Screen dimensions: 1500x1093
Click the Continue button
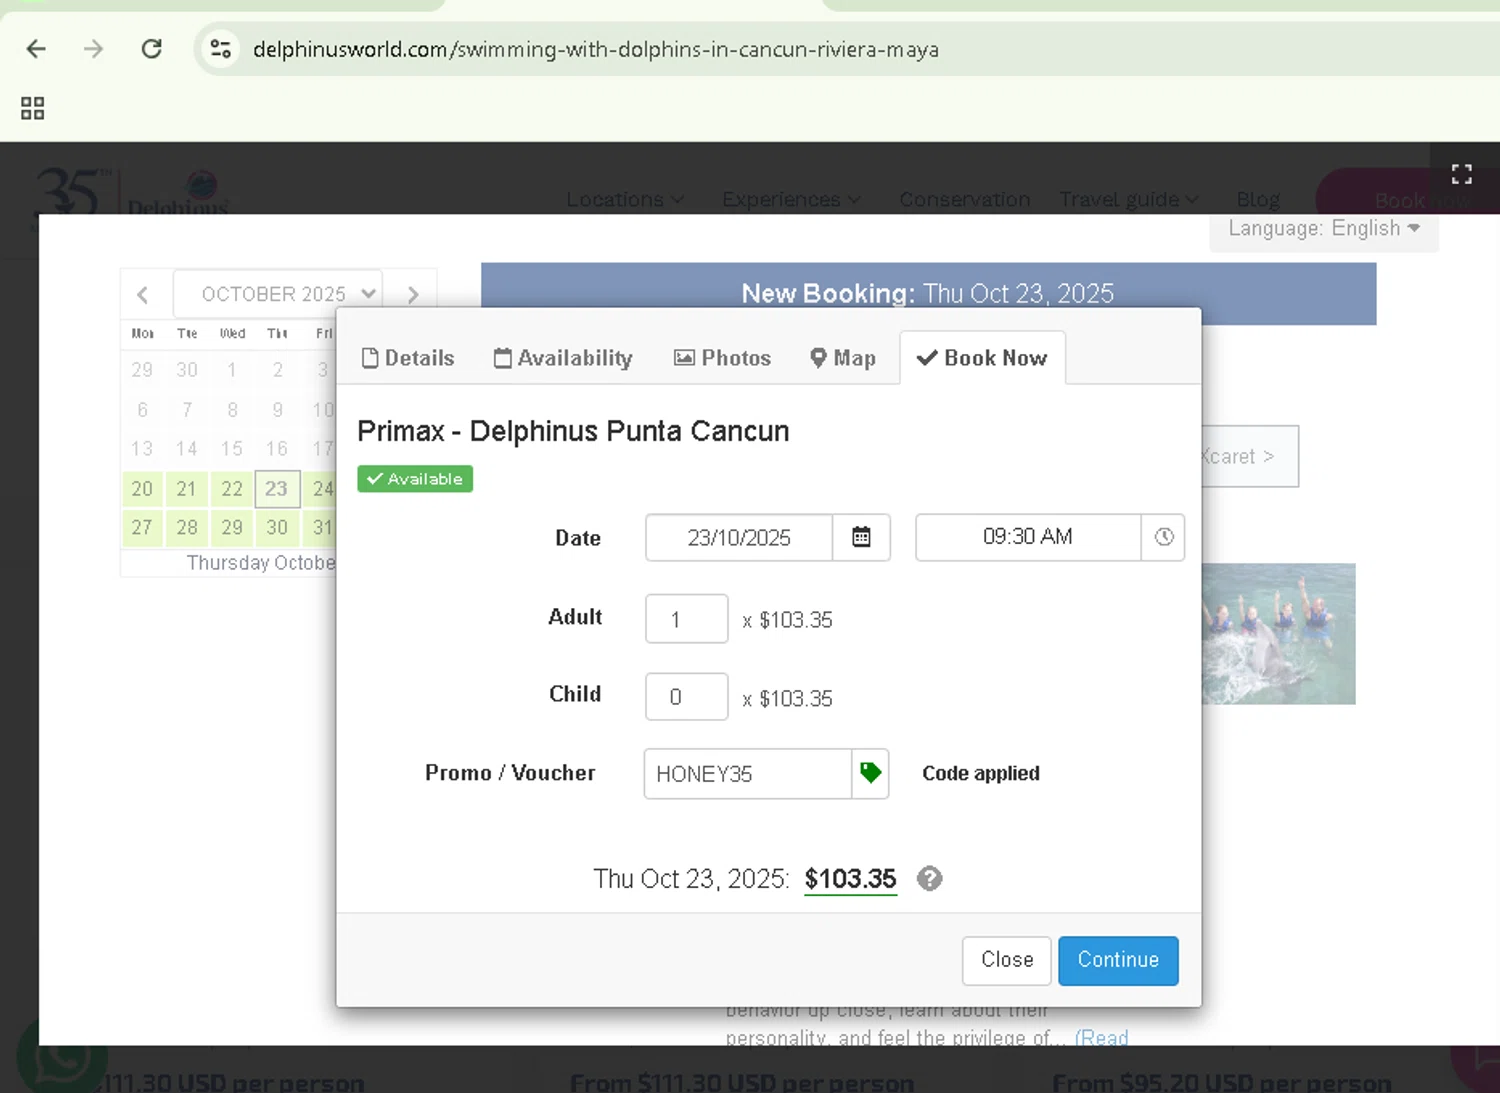click(1118, 960)
